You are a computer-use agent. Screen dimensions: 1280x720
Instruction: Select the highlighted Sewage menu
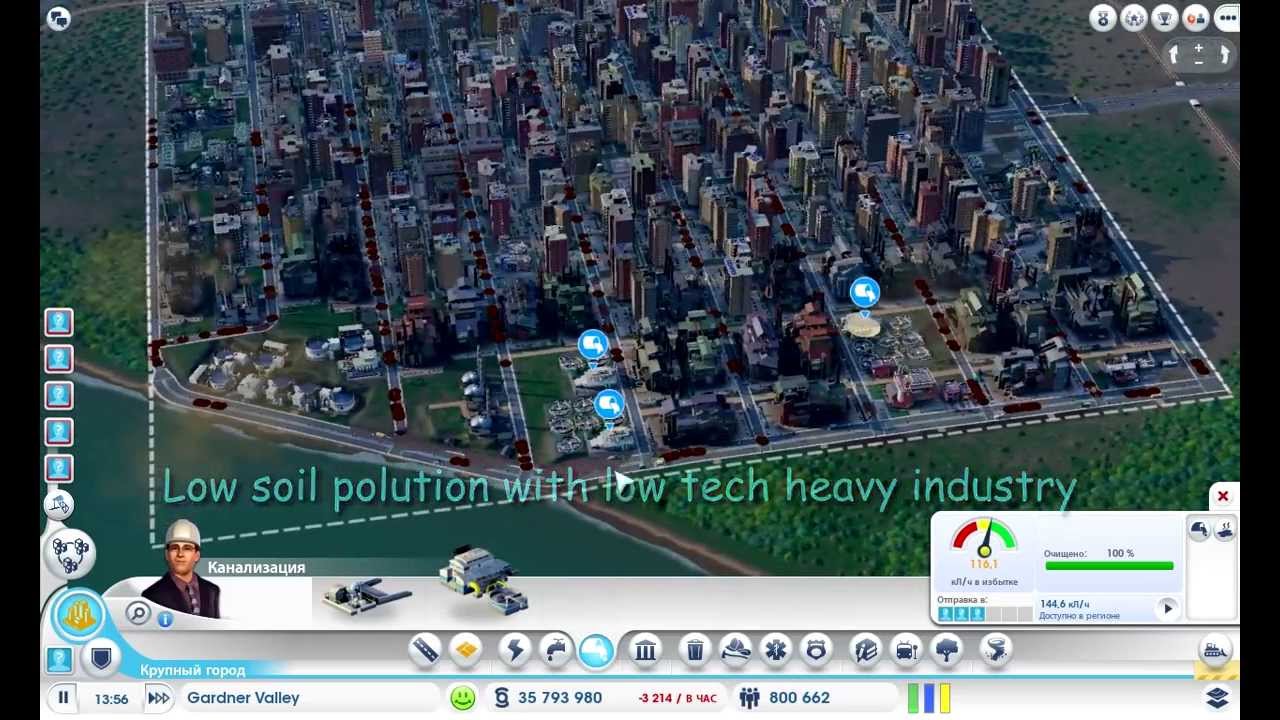click(596, 651)
